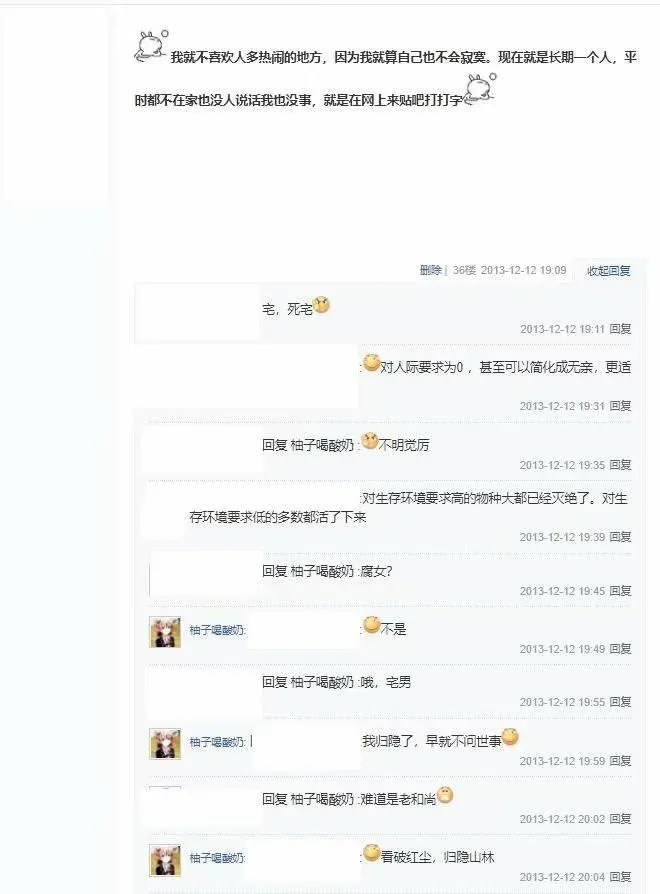Click the emoji after 我归隐了，早就不问世事
The image size is (660, 894).
point(510,737)
